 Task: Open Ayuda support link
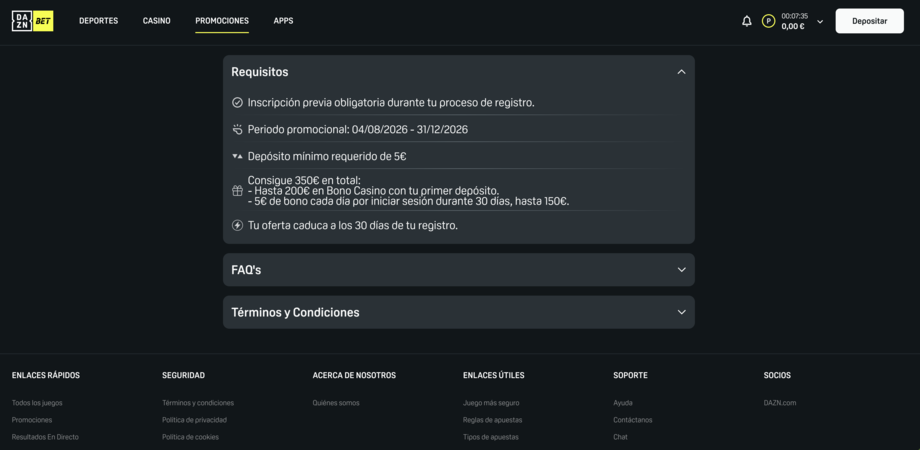click(x=623, y=403)
